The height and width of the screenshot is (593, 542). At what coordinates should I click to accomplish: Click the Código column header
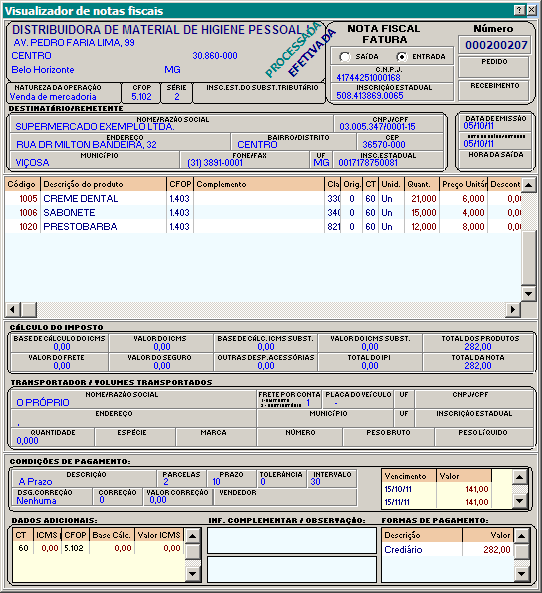click(22, 184)
